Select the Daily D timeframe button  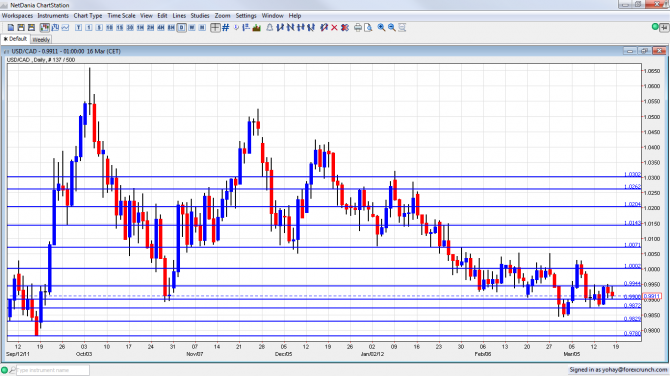[182, 28]
